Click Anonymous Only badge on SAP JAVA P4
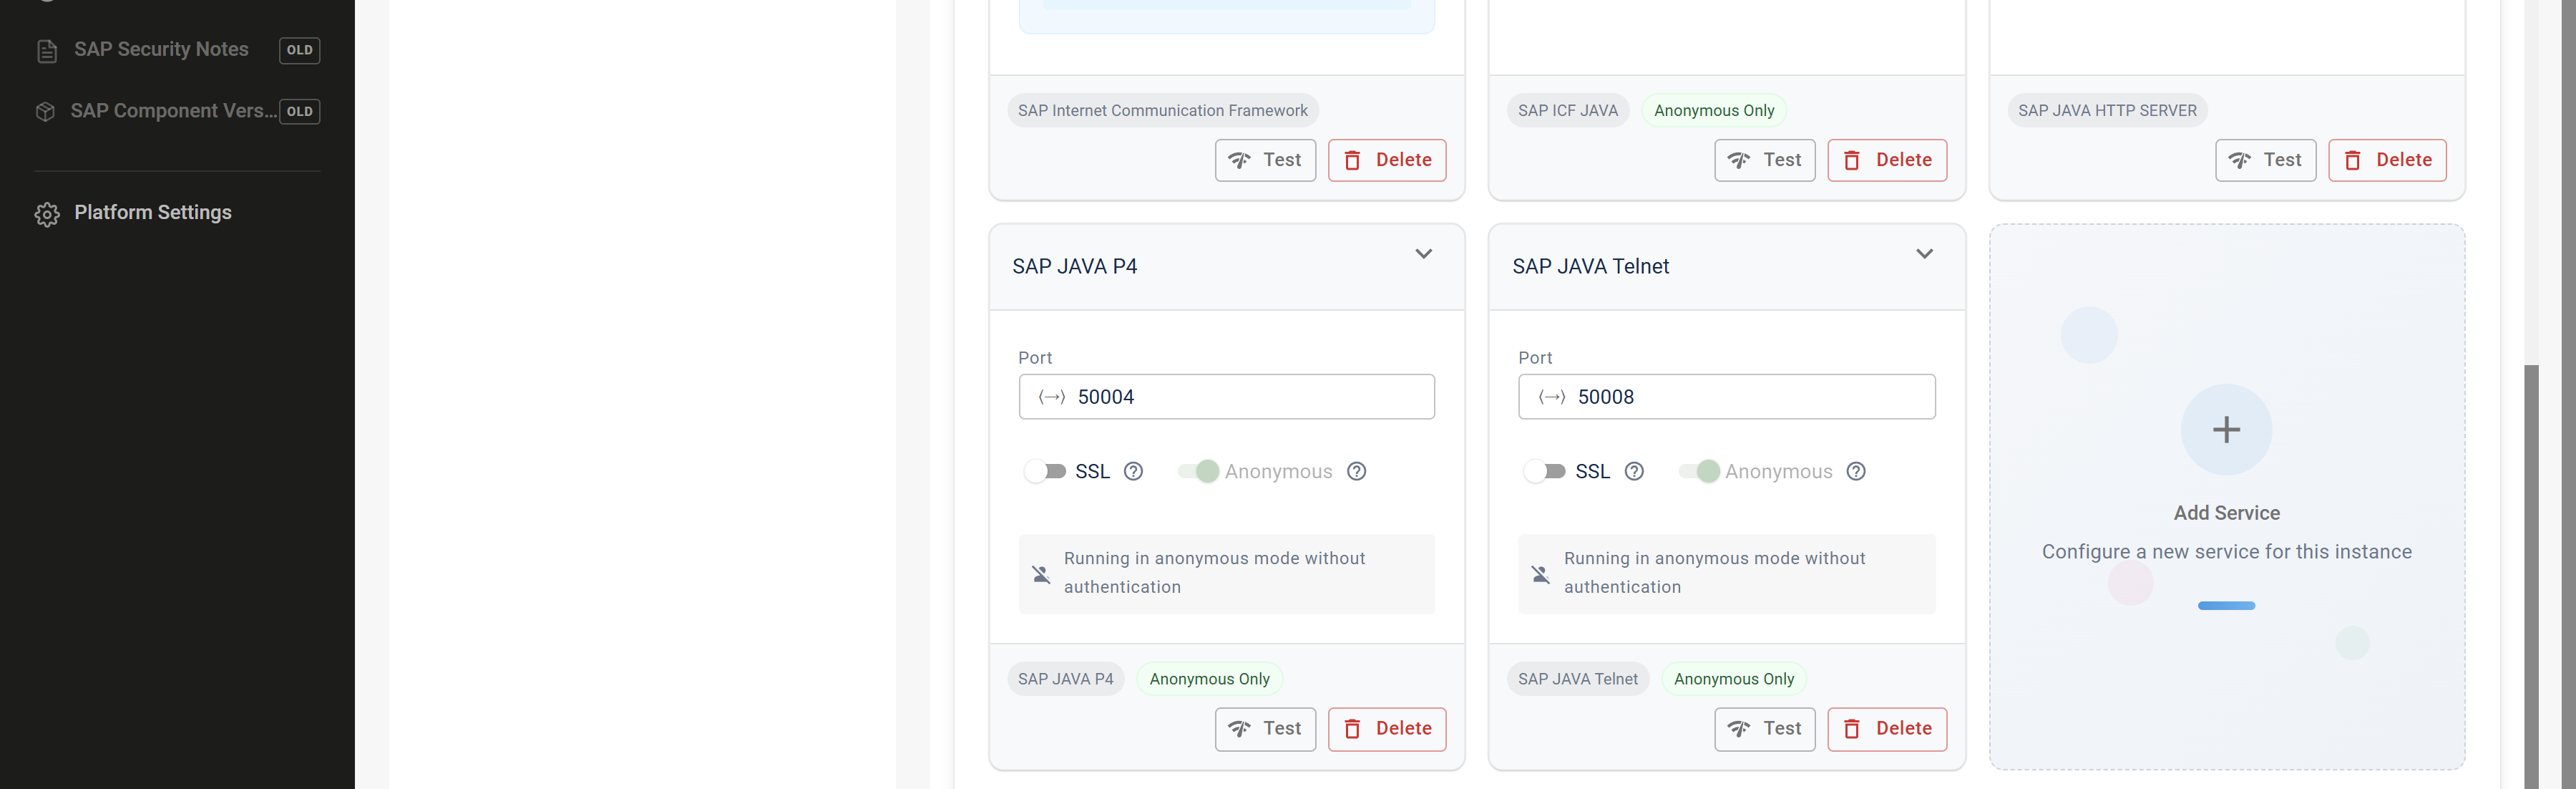The width and height of the screenshot is (2576, 789). pos(1209,679)
